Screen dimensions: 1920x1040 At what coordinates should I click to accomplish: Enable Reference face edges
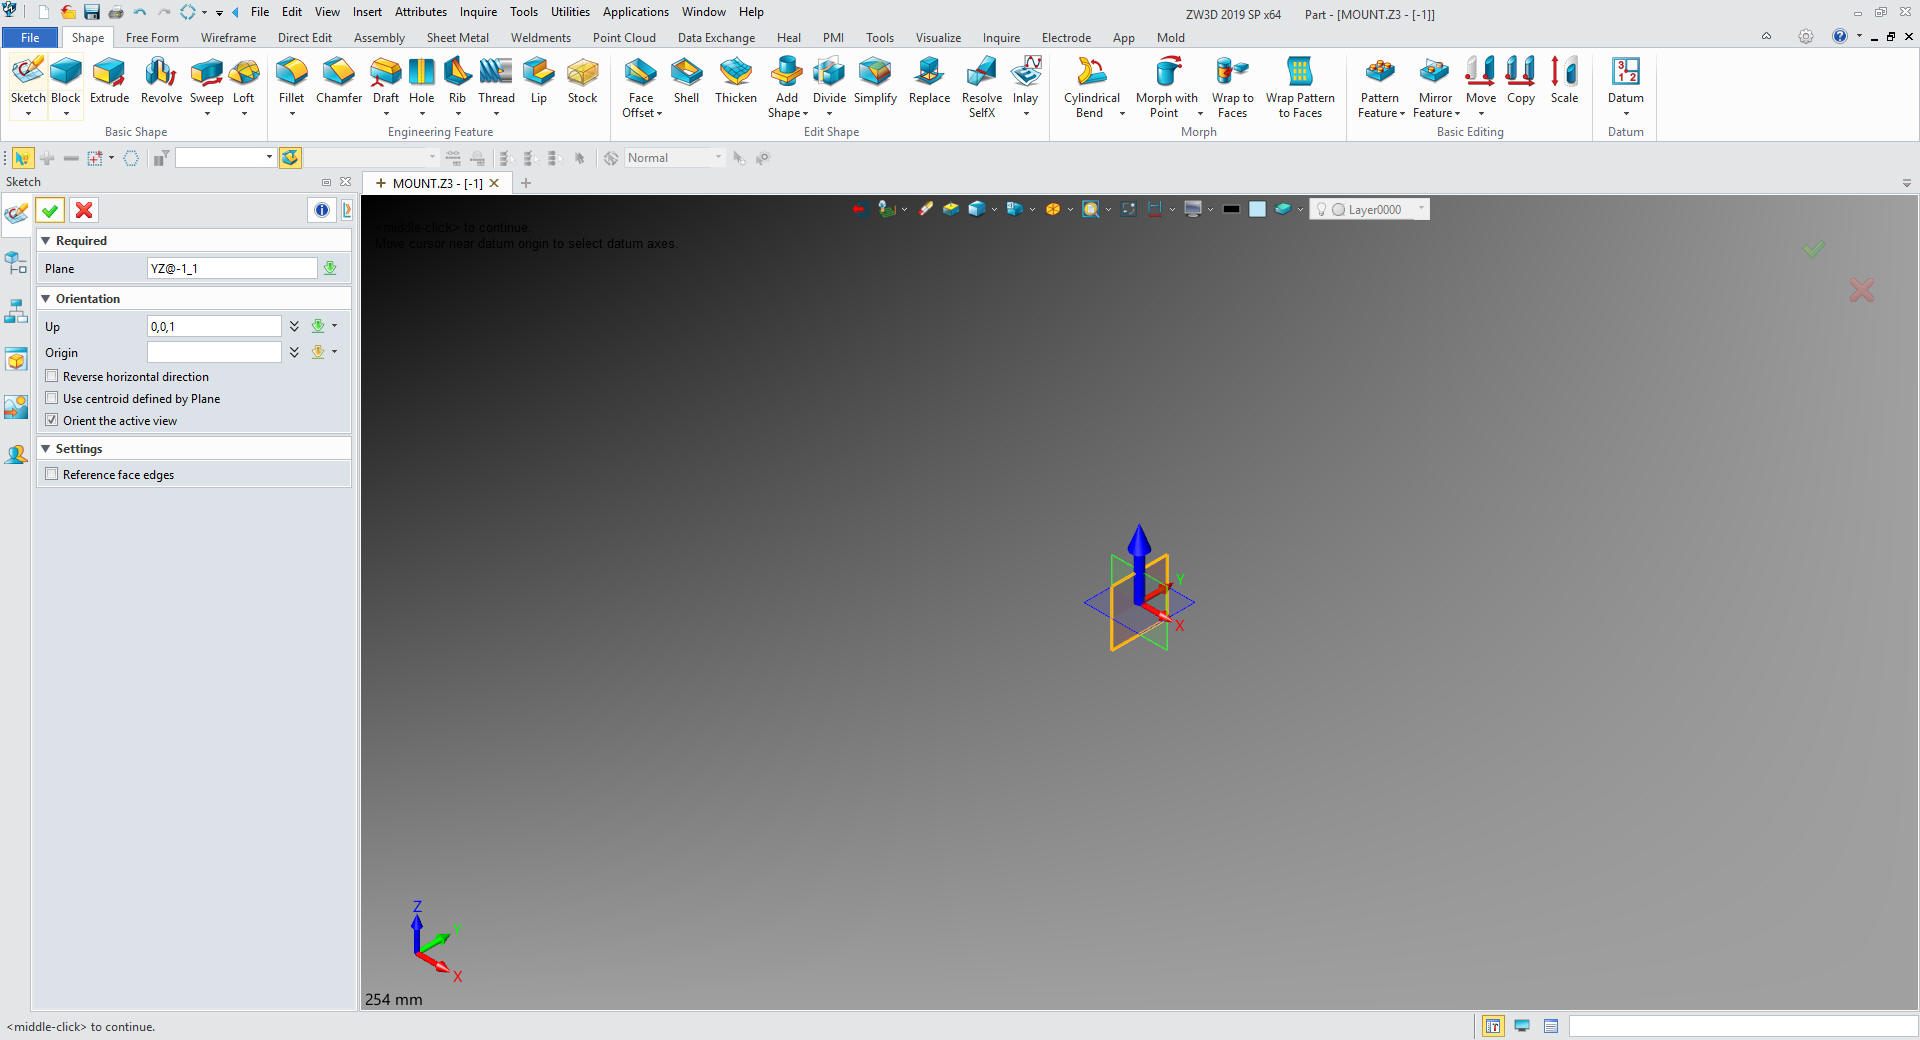point(52,474)
